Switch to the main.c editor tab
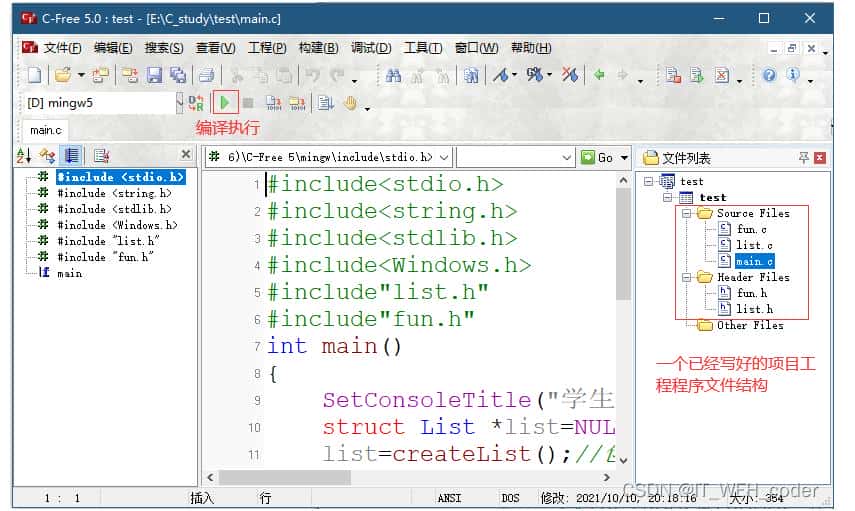The height and width of the screenshot is (511, 855). point(45,130)
